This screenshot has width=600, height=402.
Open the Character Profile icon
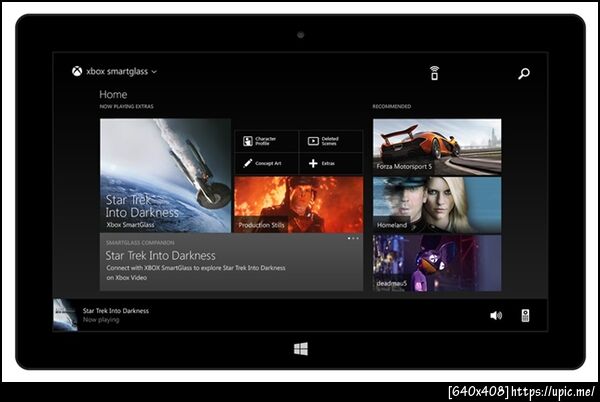pos(248,141)
